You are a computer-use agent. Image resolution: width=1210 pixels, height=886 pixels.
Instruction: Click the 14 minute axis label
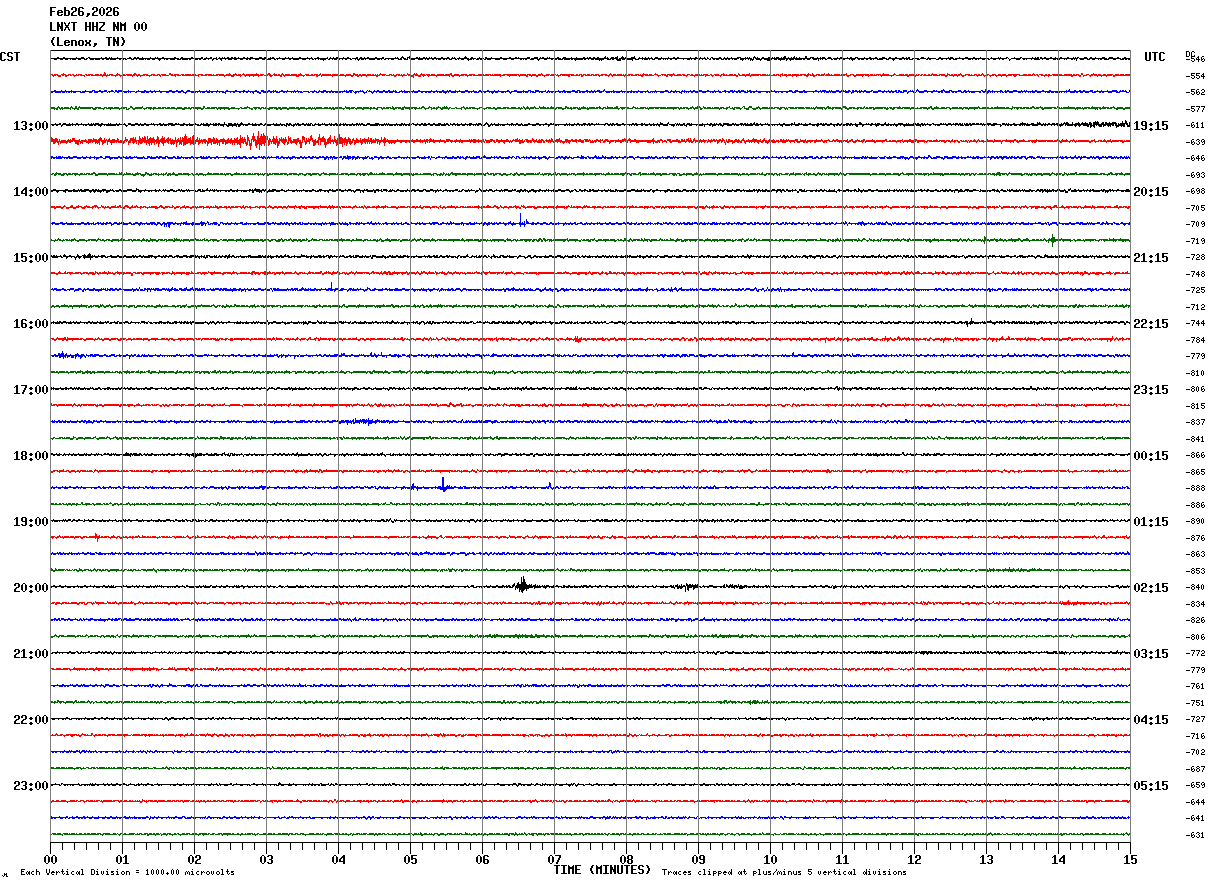(x=1058, y=860)
